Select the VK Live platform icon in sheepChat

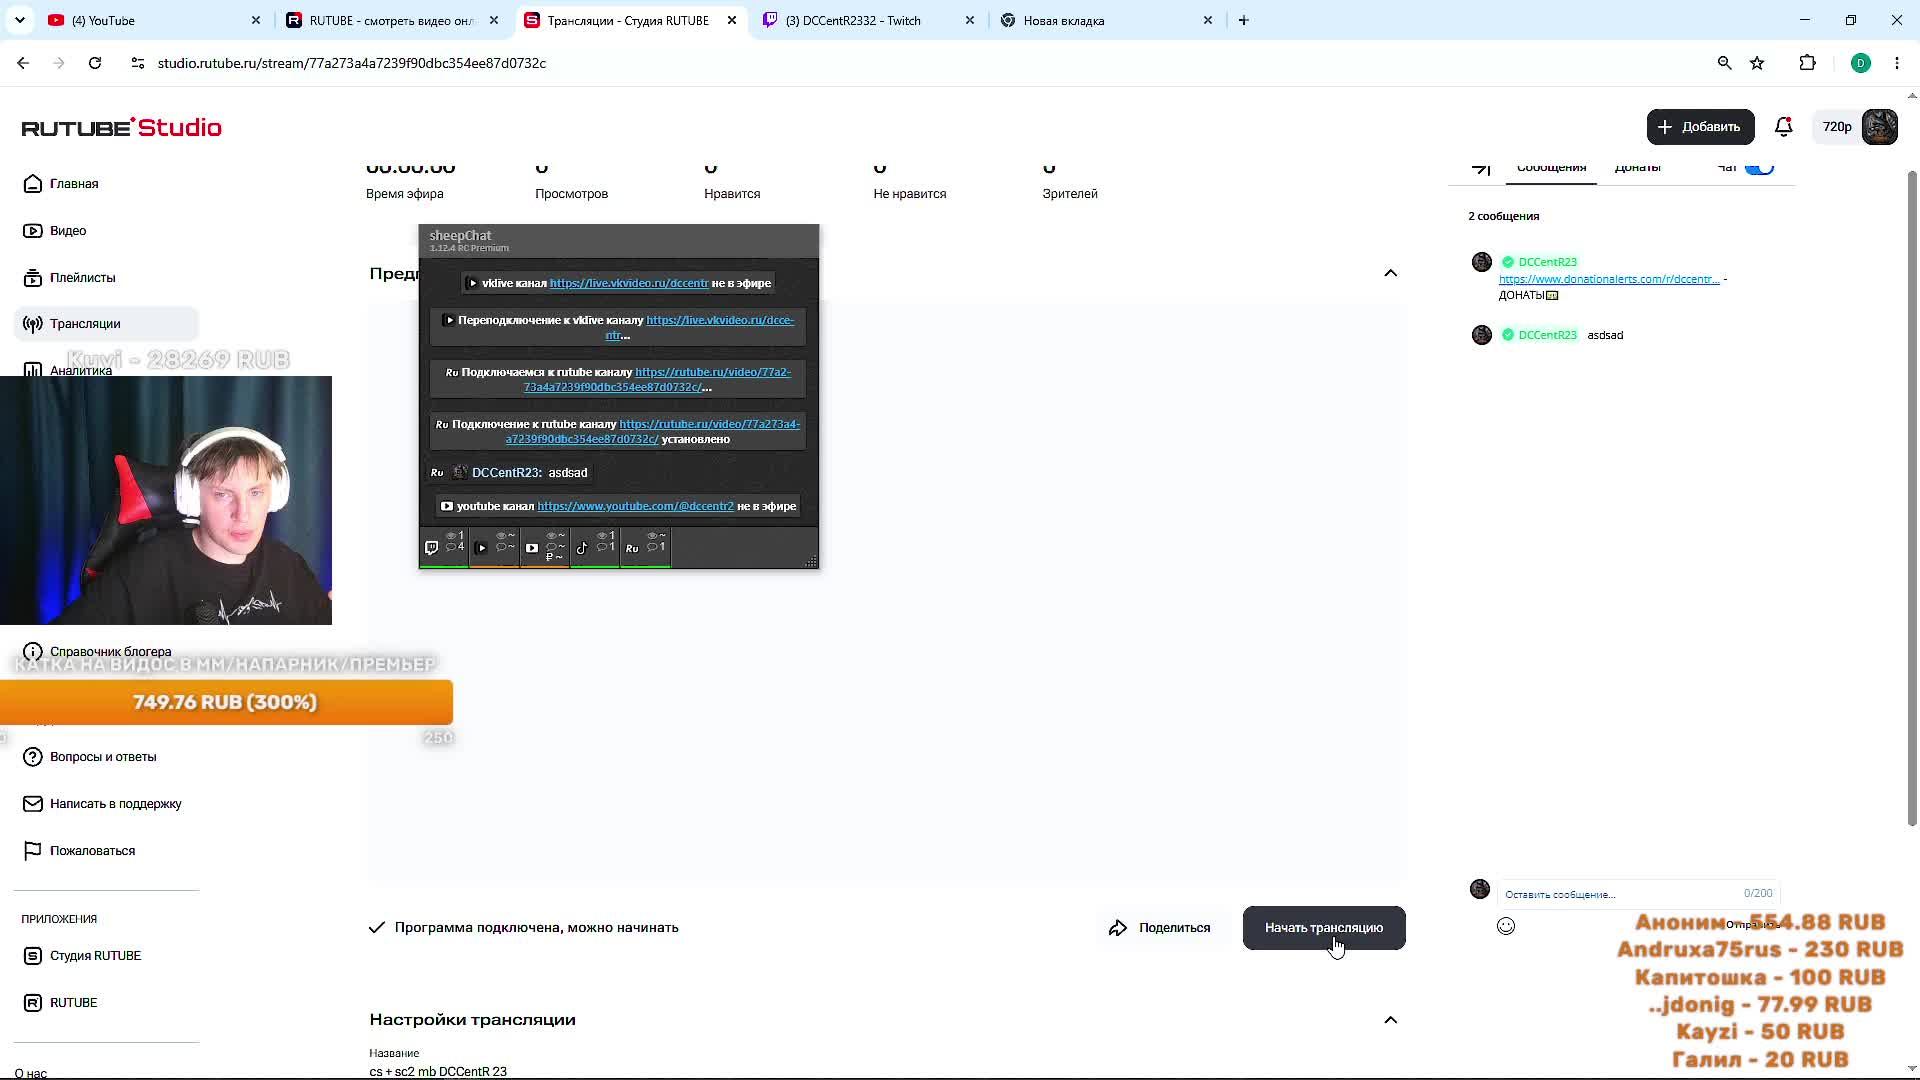482,548
